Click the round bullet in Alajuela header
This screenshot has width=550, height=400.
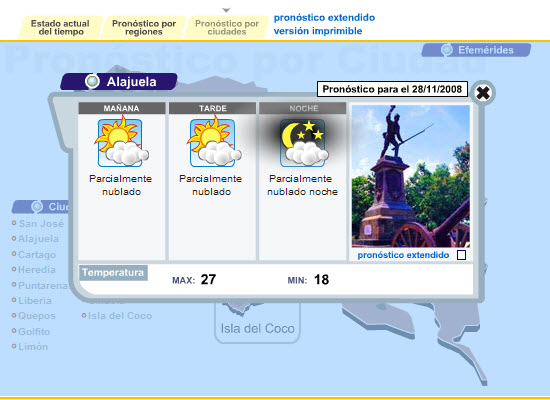coord(92,81)
